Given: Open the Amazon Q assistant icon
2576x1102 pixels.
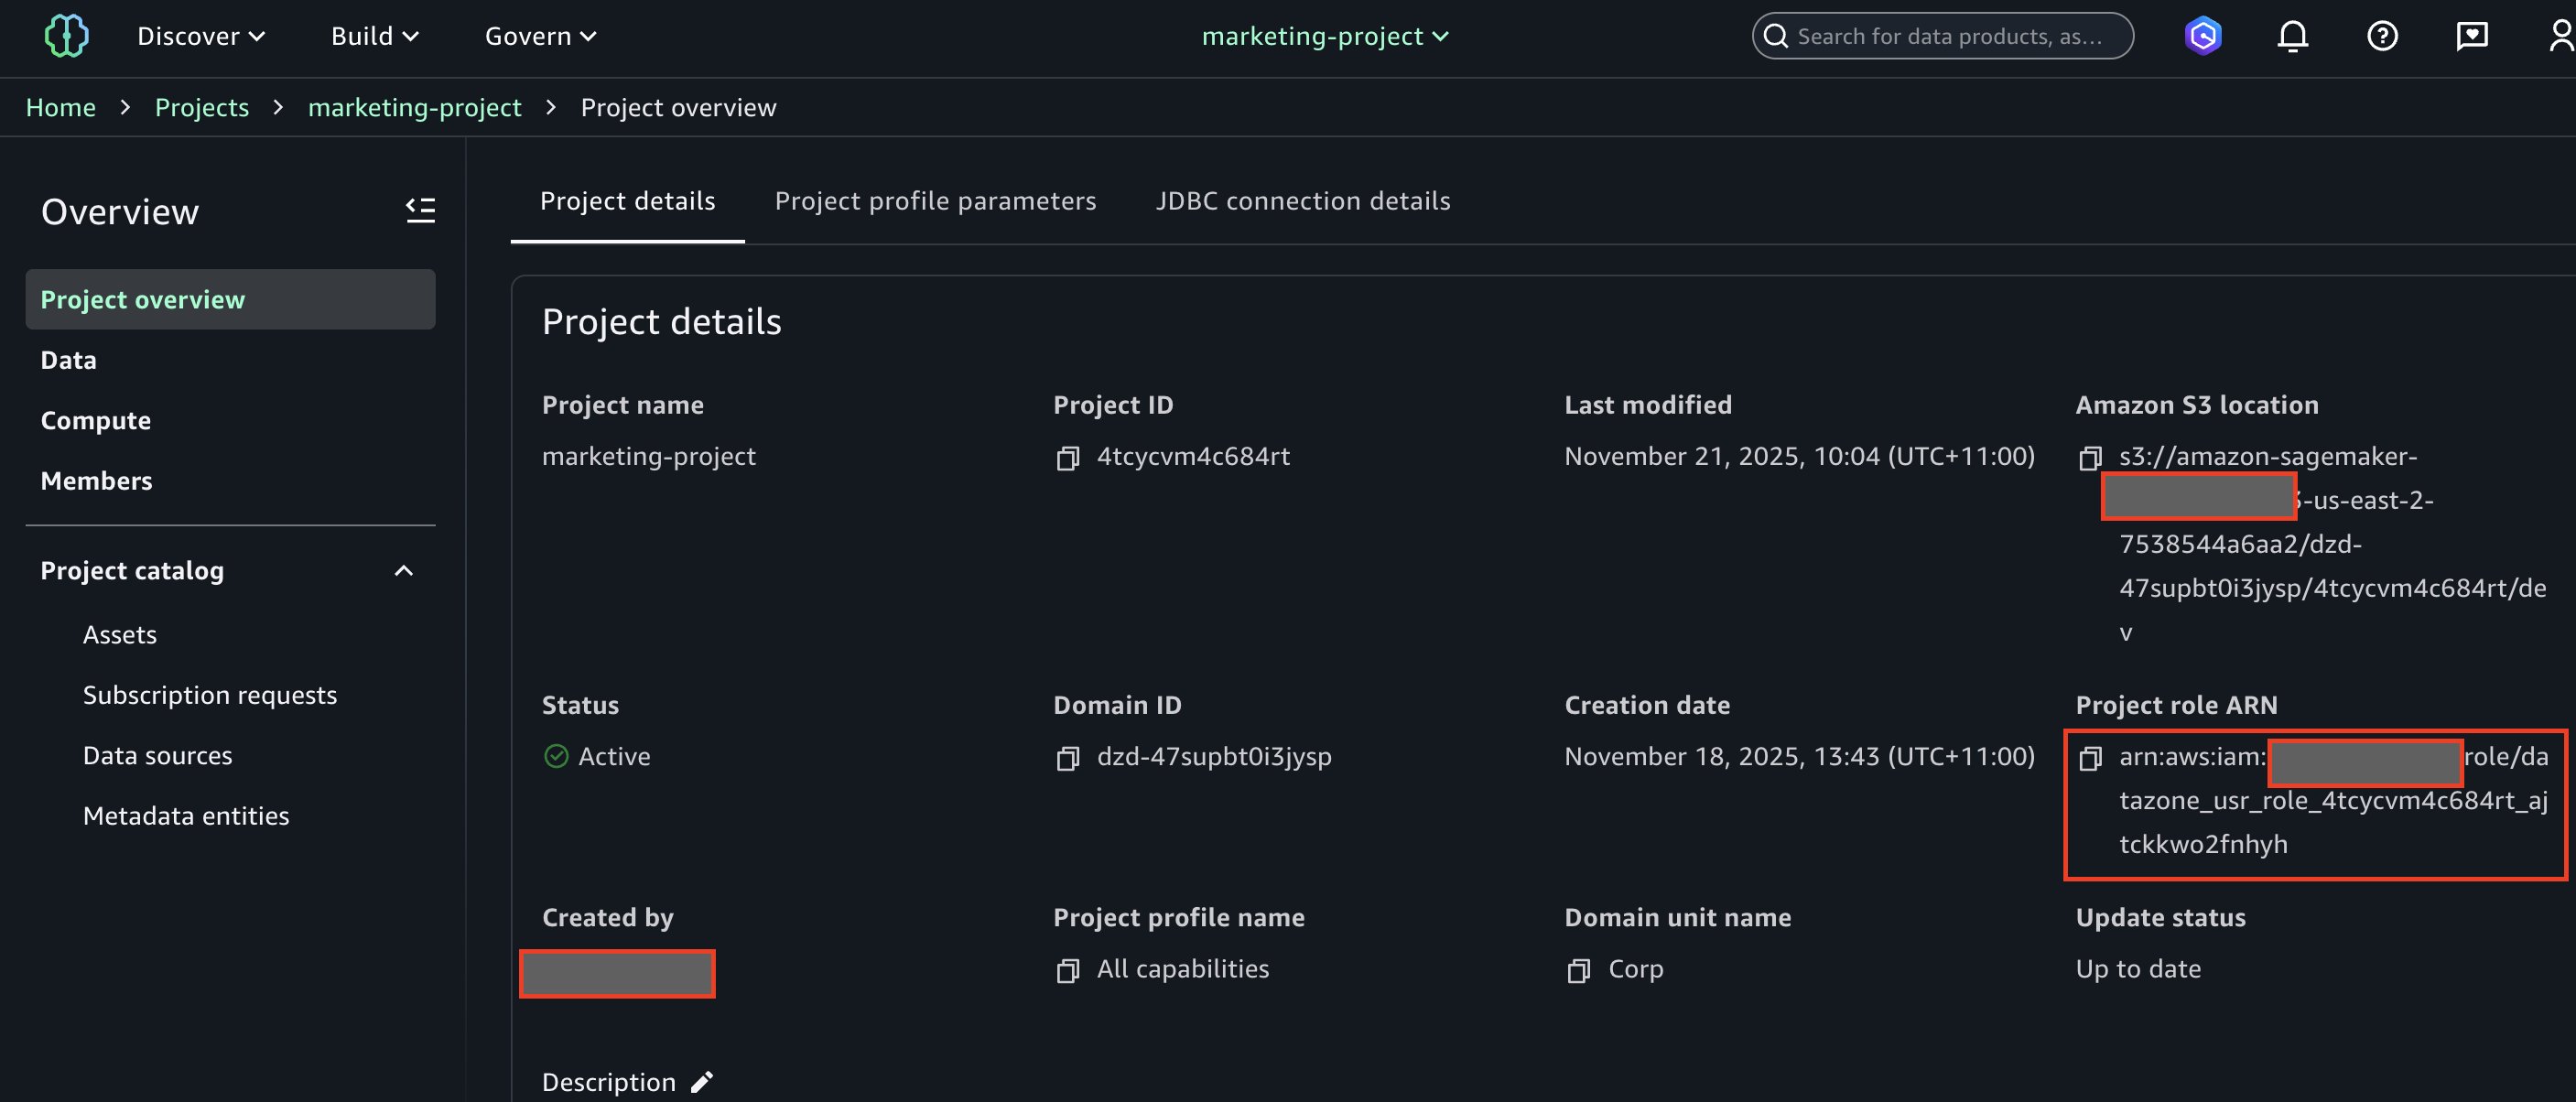Looking at the screenshot, I should [x=2203, y=35].
